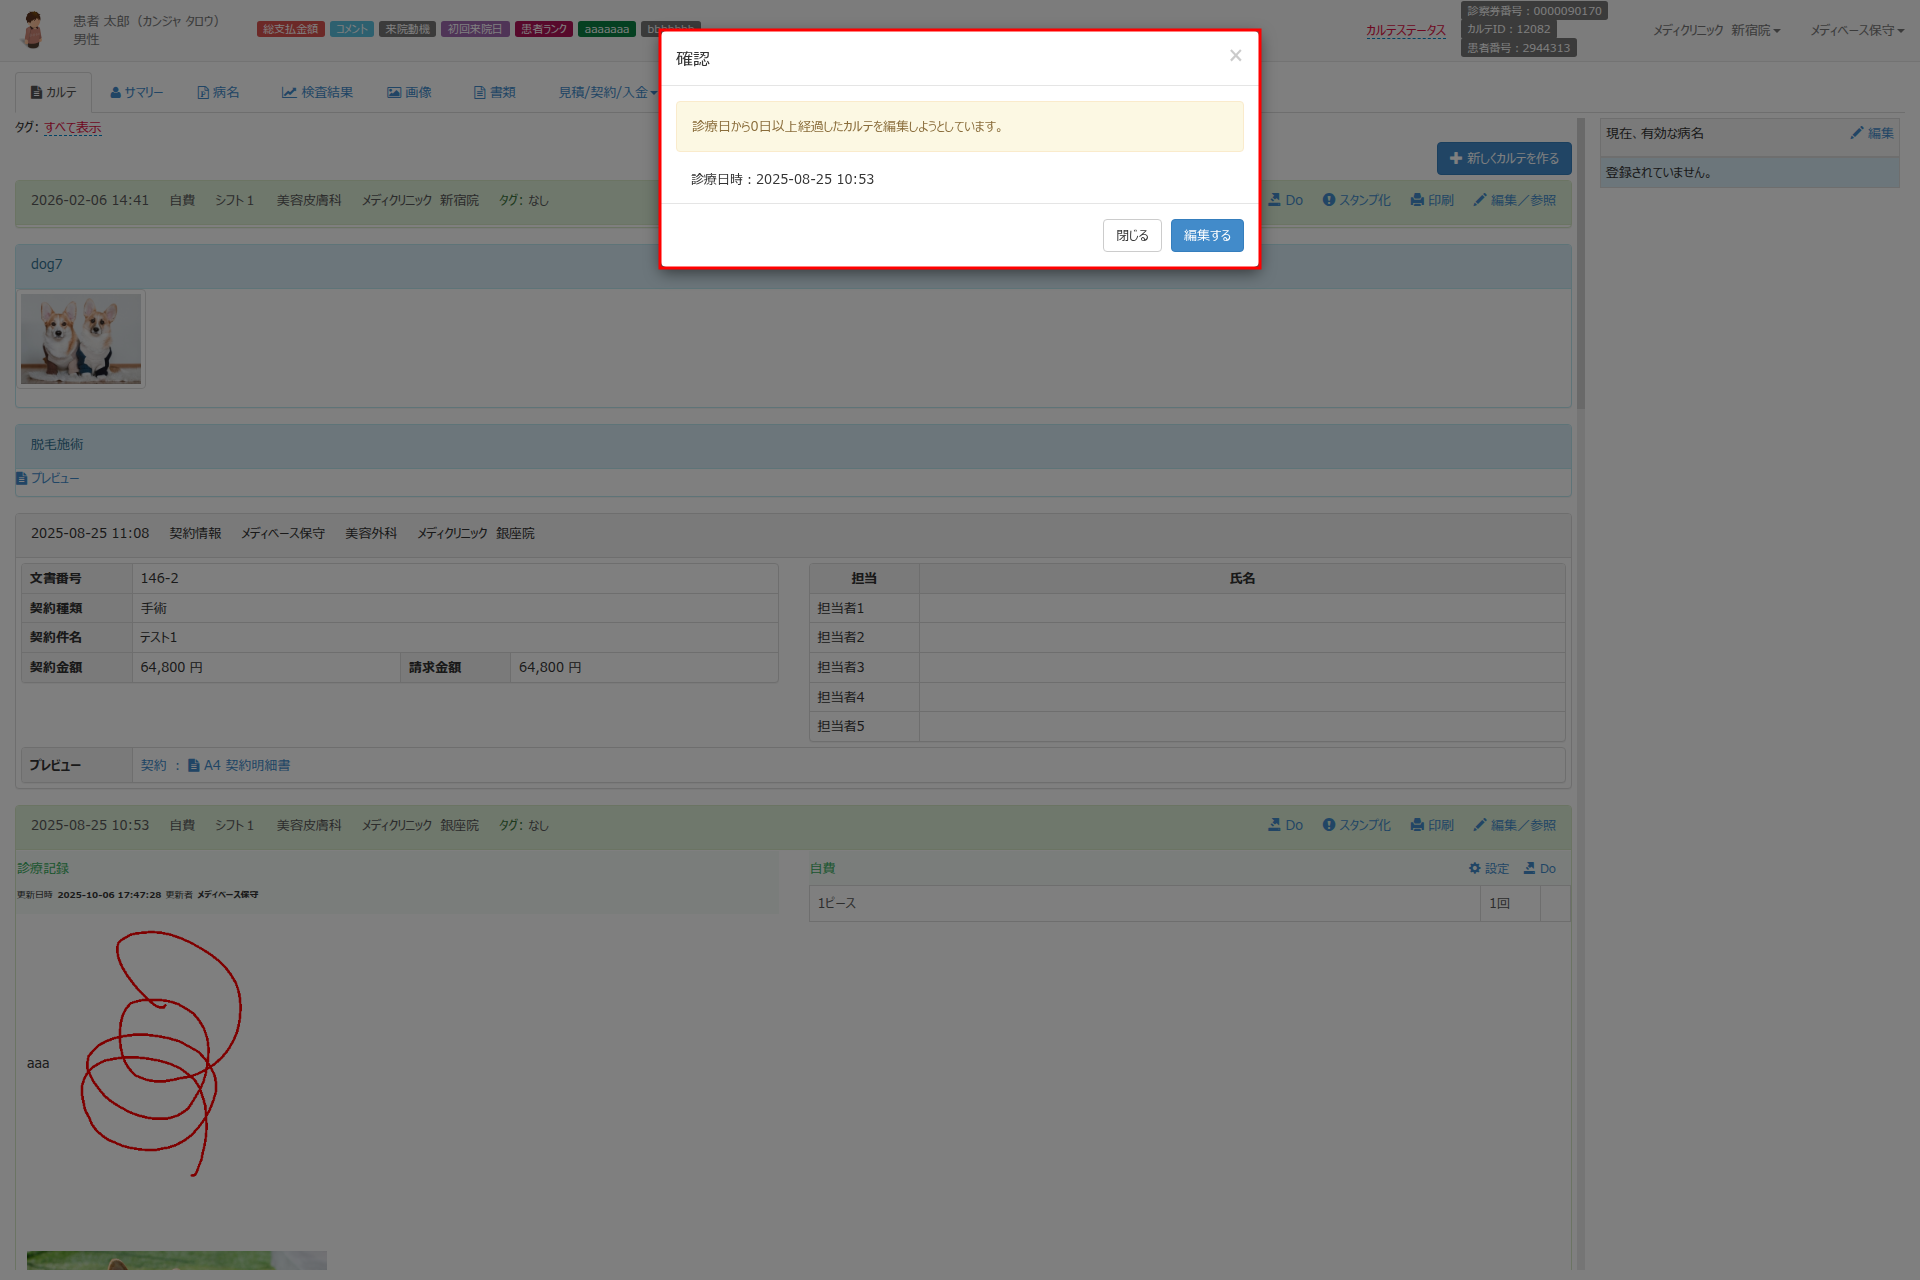Click the 新しくカルテを作る plus button
The width and height of the screenshot is (1920, 1280).
1503,159
